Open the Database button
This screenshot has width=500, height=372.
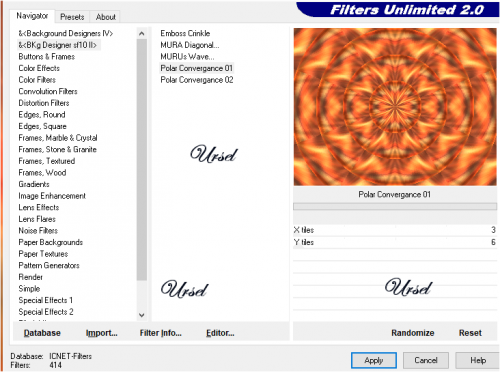coord(42,333)
